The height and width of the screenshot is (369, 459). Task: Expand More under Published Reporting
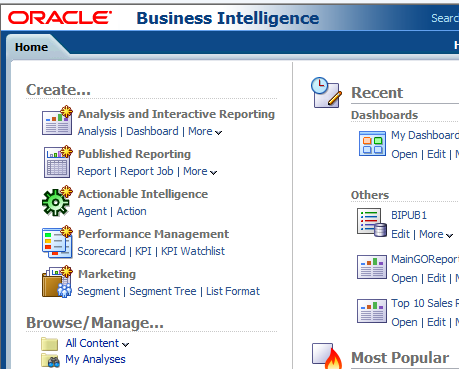[x=200, y=171]
